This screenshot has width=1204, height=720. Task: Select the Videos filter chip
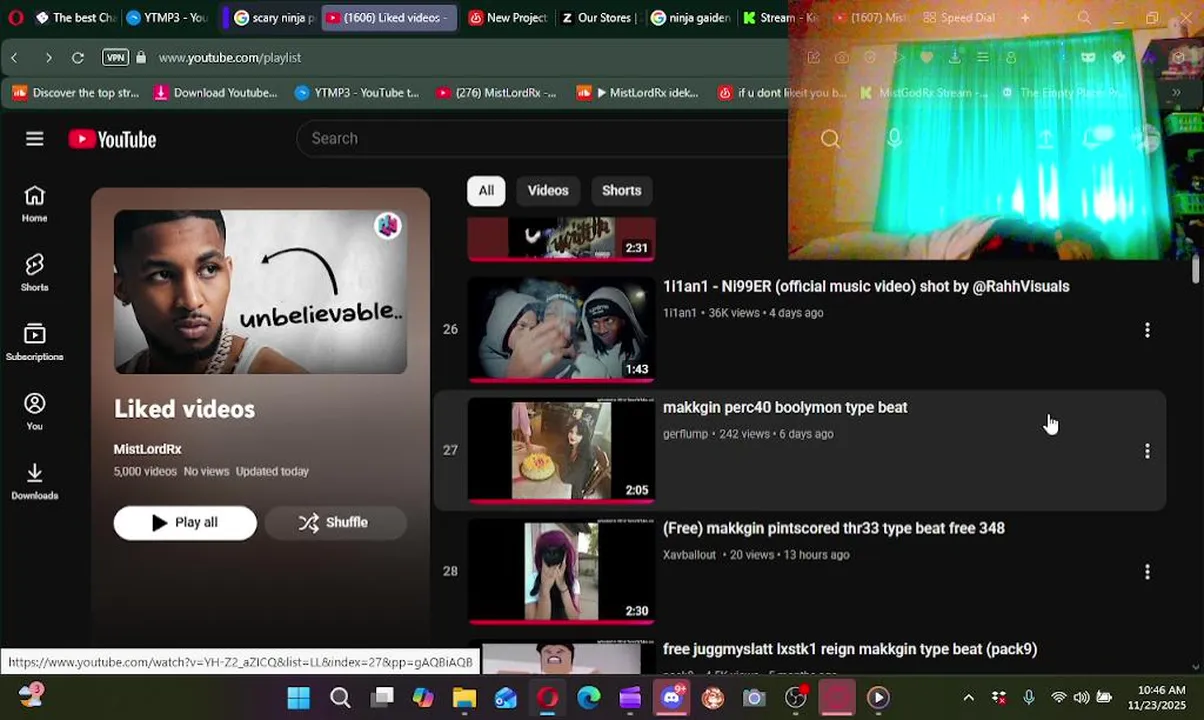[548, 191]
